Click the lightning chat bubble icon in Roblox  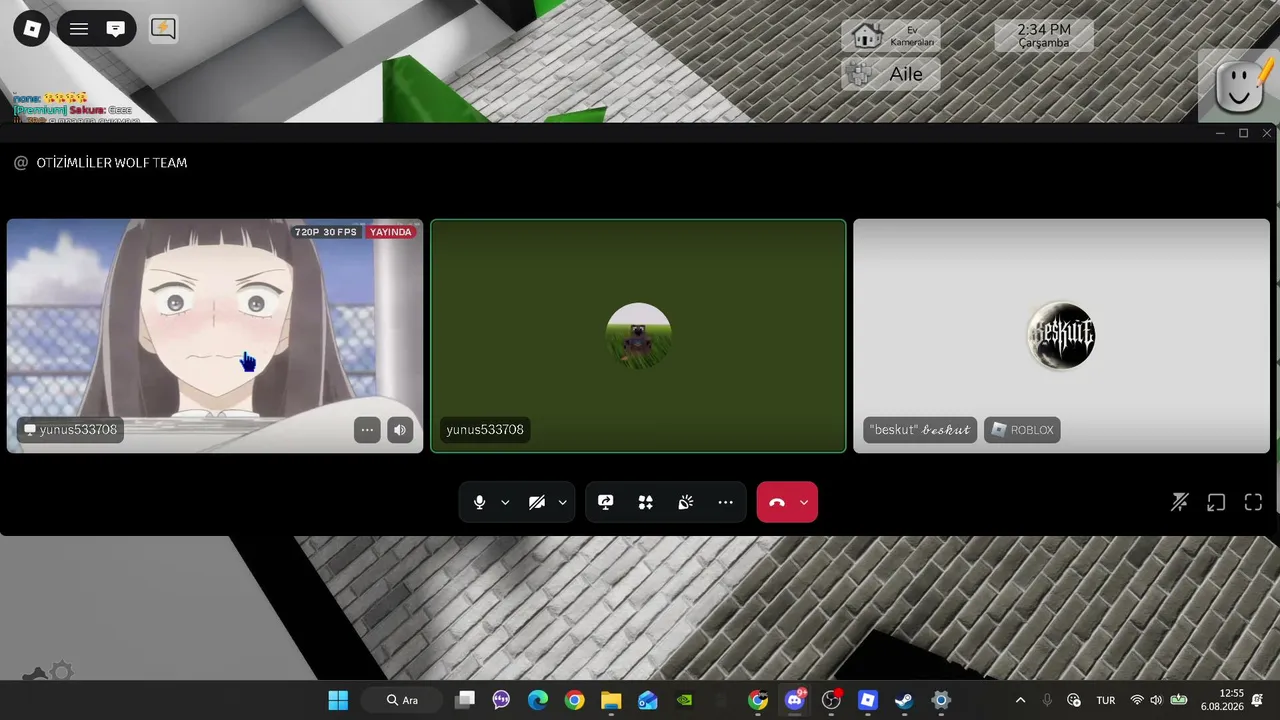[163, 29]
